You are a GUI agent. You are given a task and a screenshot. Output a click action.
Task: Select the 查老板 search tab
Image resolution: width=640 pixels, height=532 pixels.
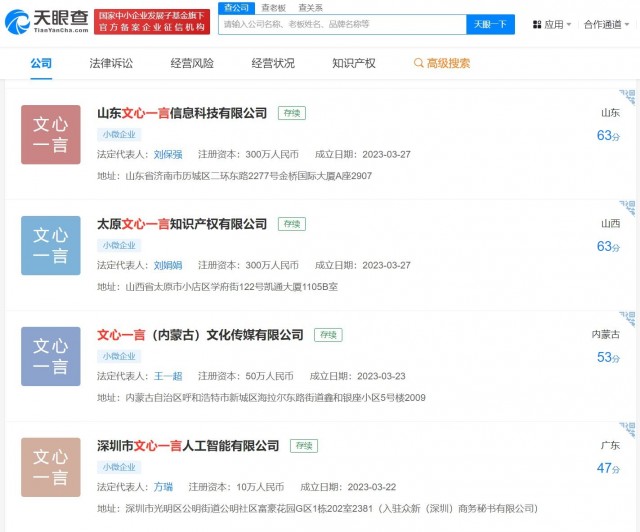click(273, 8)
